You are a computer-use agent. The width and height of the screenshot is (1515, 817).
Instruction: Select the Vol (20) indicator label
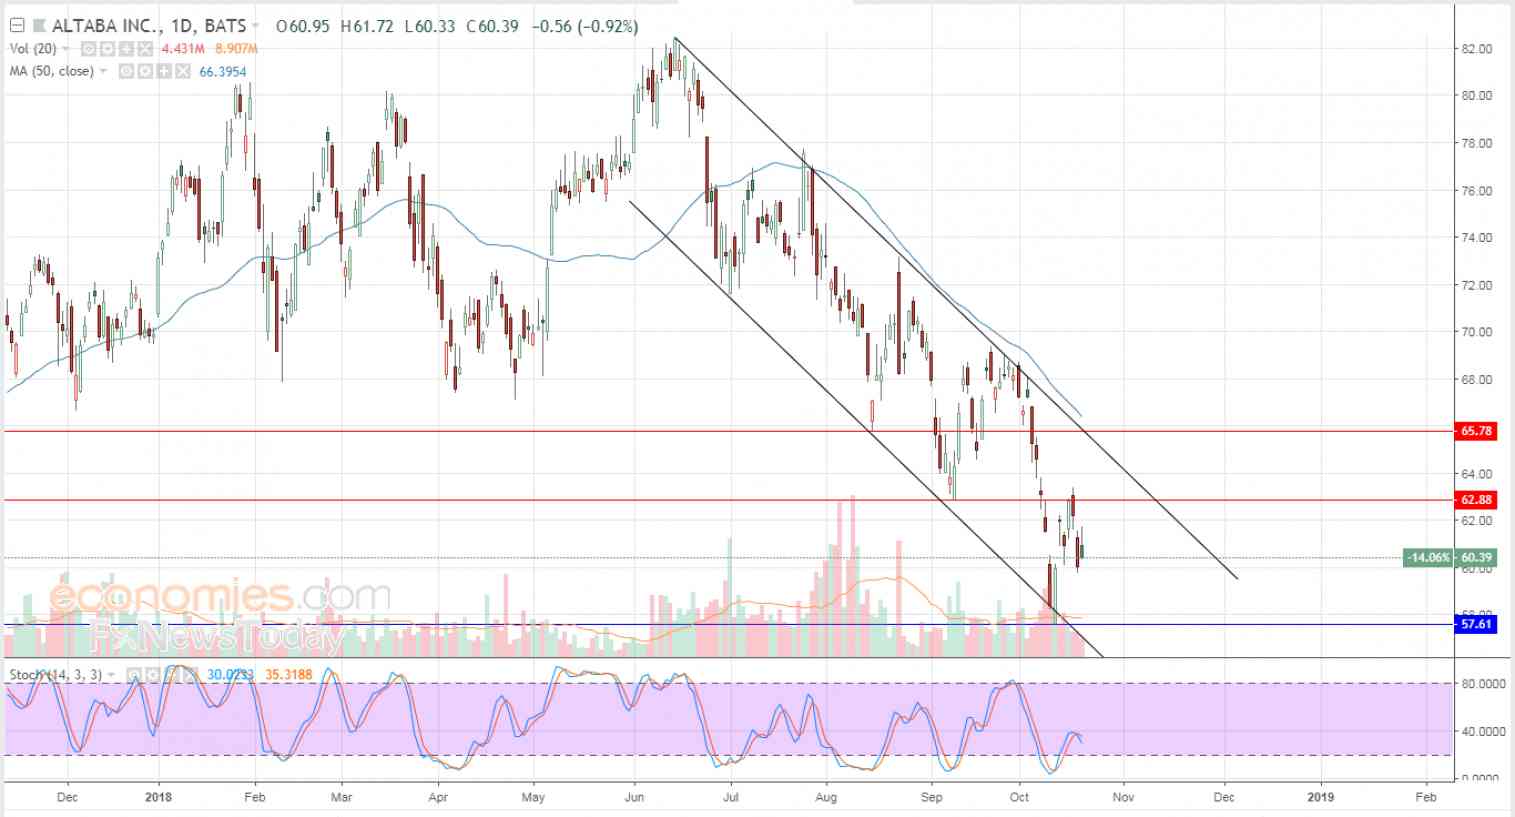33,49
